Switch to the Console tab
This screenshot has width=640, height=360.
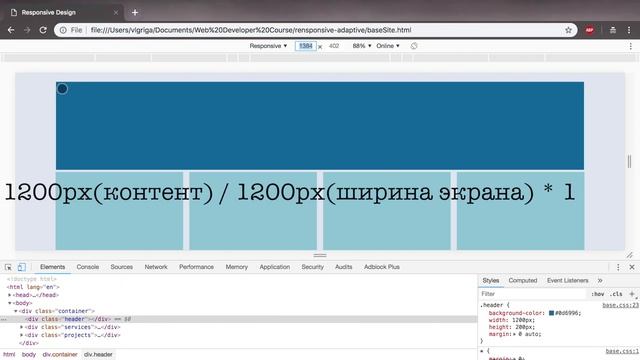[88, 267]
